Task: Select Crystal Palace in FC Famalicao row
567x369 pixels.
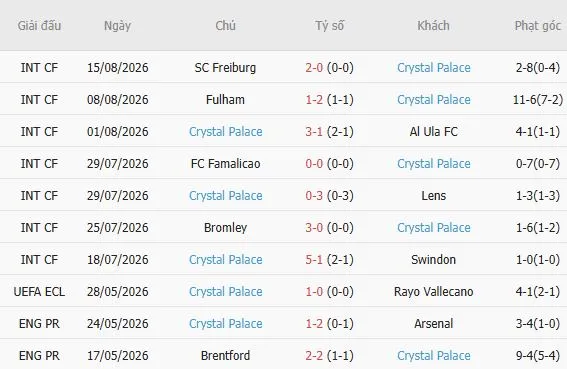Action: (x=434, y=164)
